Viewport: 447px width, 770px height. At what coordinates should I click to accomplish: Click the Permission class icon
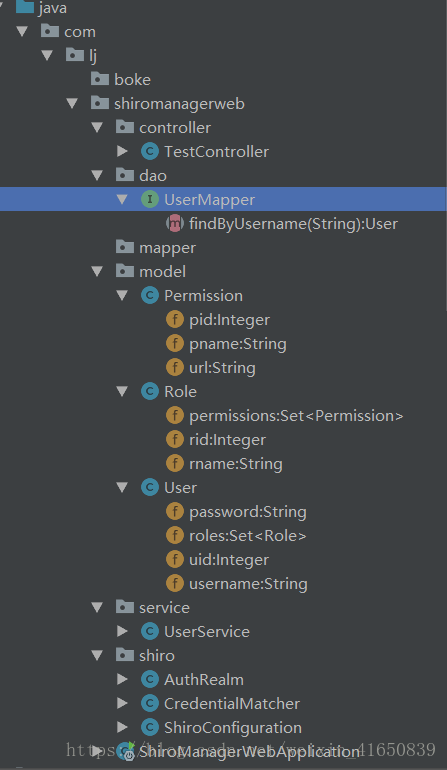pos(150,296)
